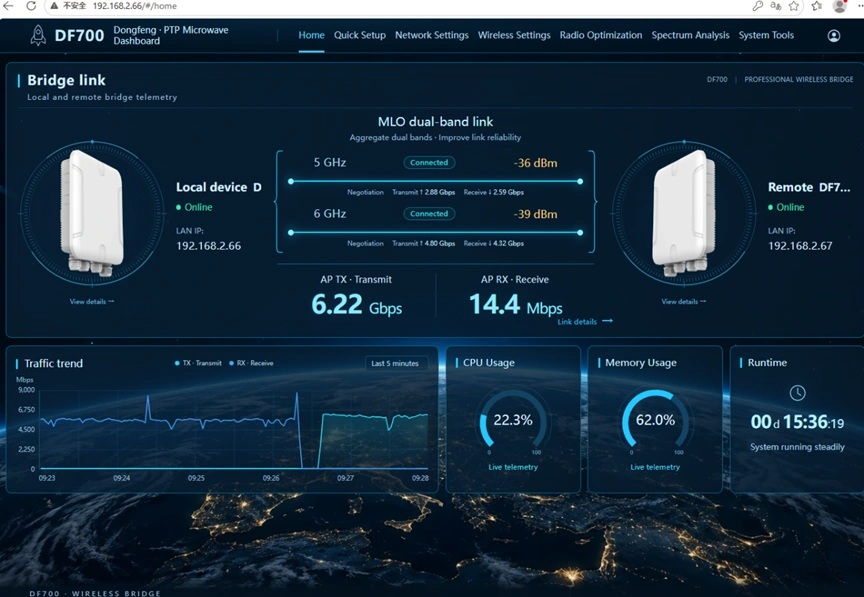Switch to Network Settings
This screenshot has width=864, height=597.
point(431,35)
